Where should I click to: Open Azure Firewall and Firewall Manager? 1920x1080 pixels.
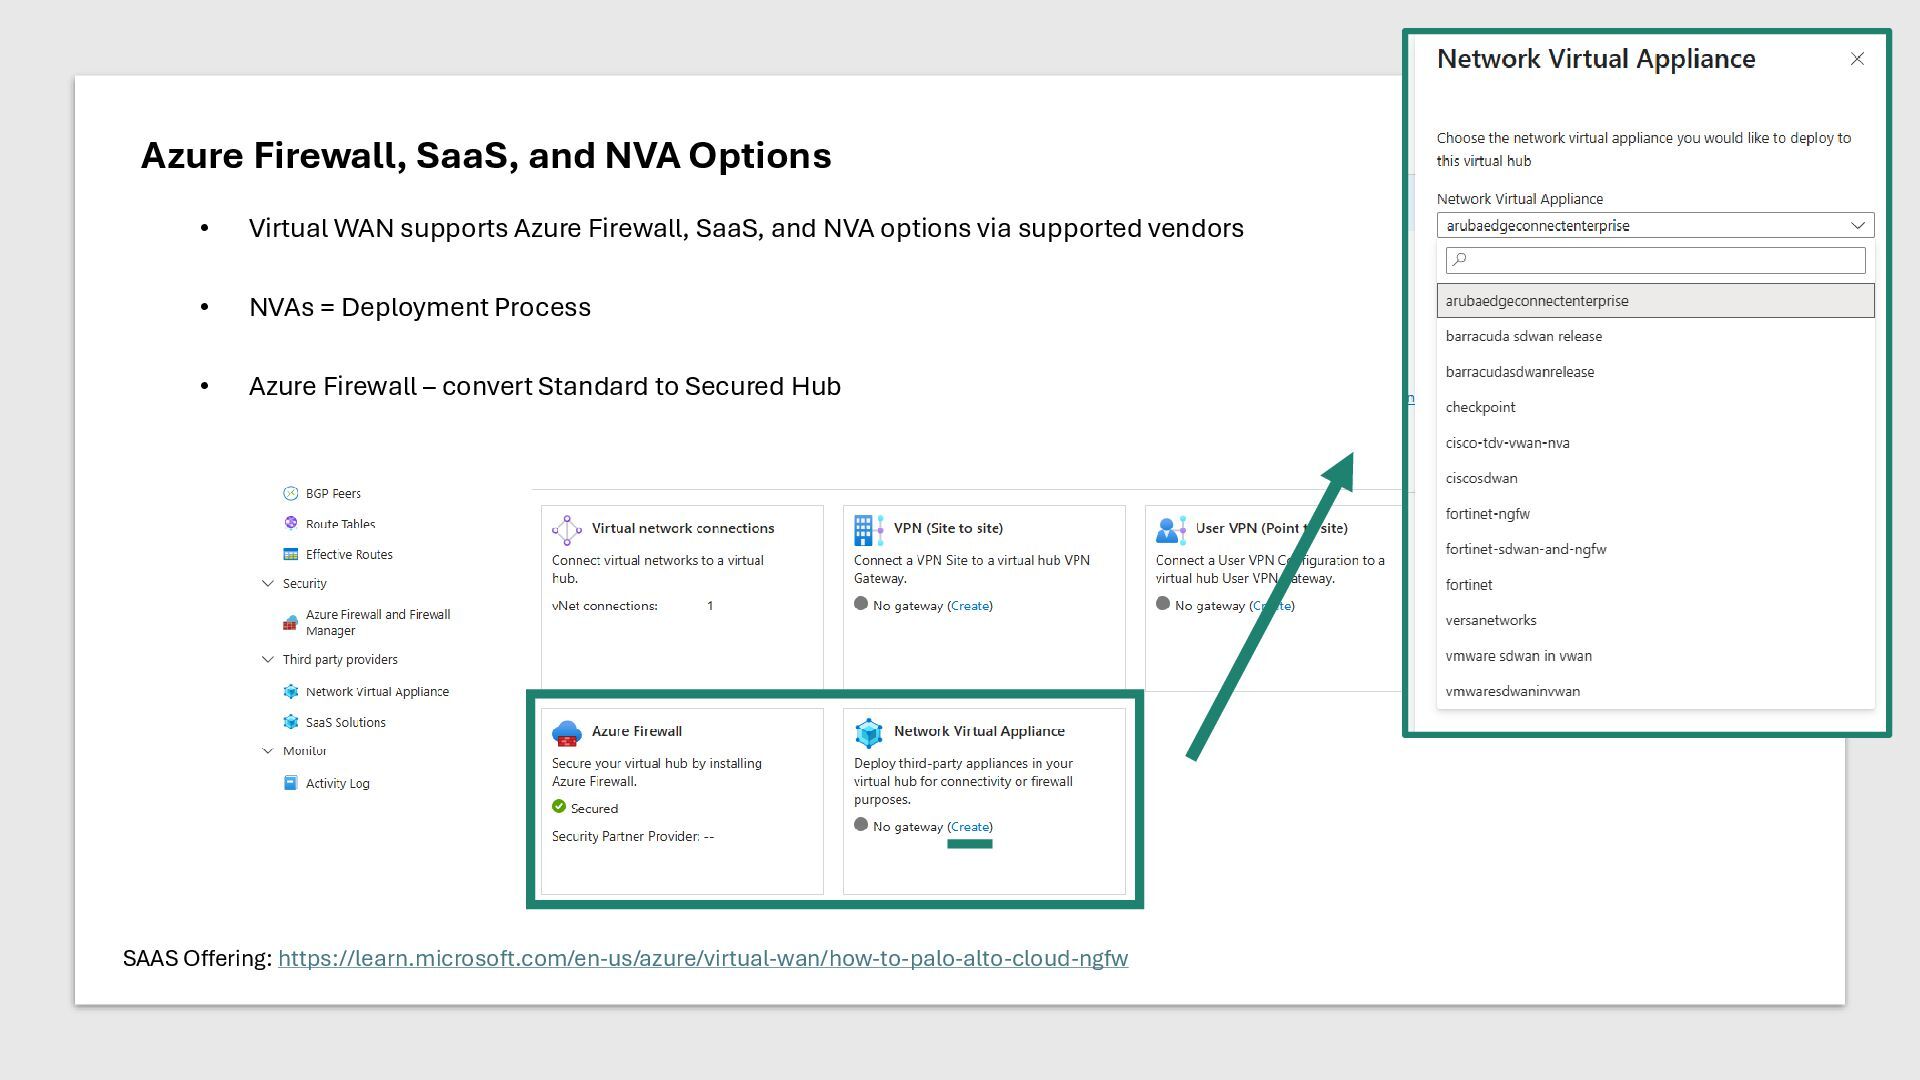tap(378, 622)
